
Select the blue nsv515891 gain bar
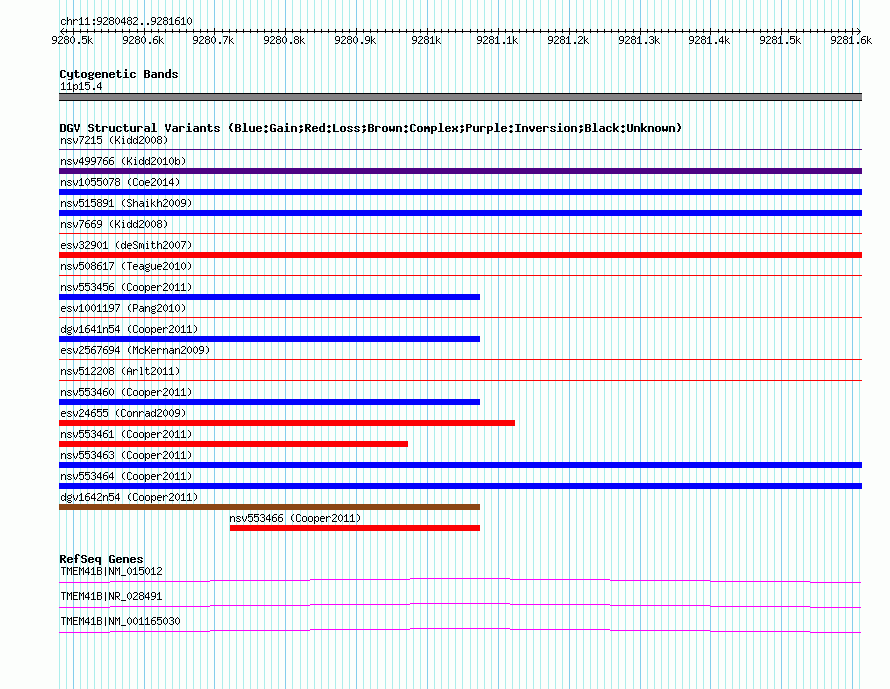(460, 213)
